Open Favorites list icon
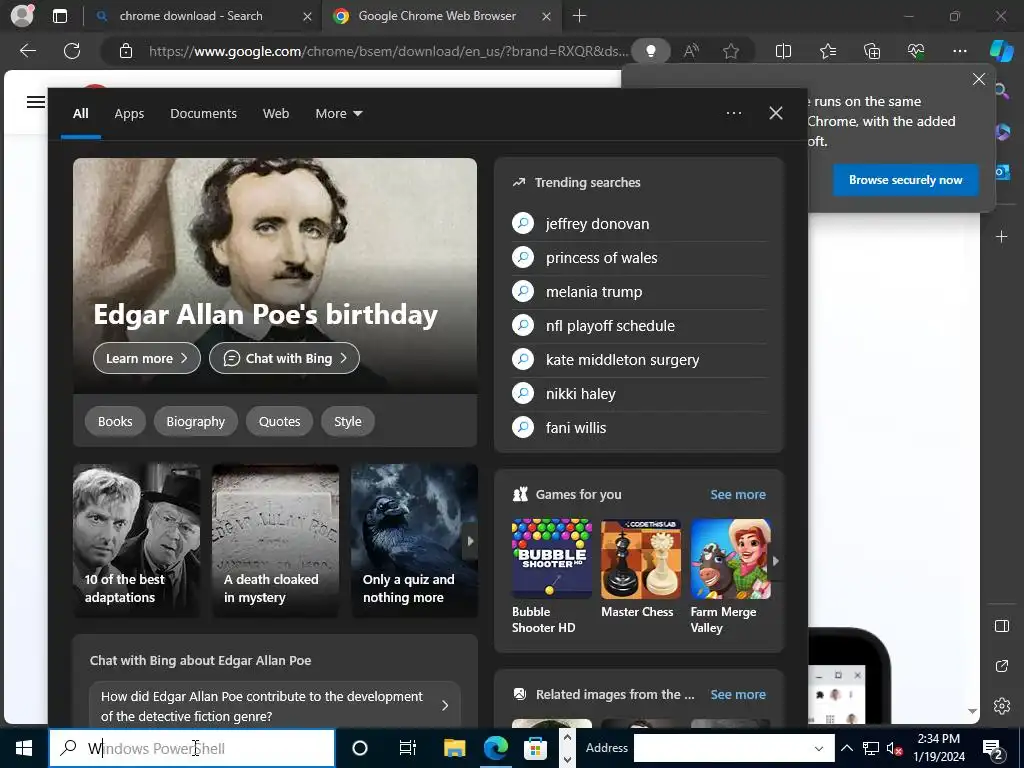The image size is (1024, 768). (x=827, y=51)
